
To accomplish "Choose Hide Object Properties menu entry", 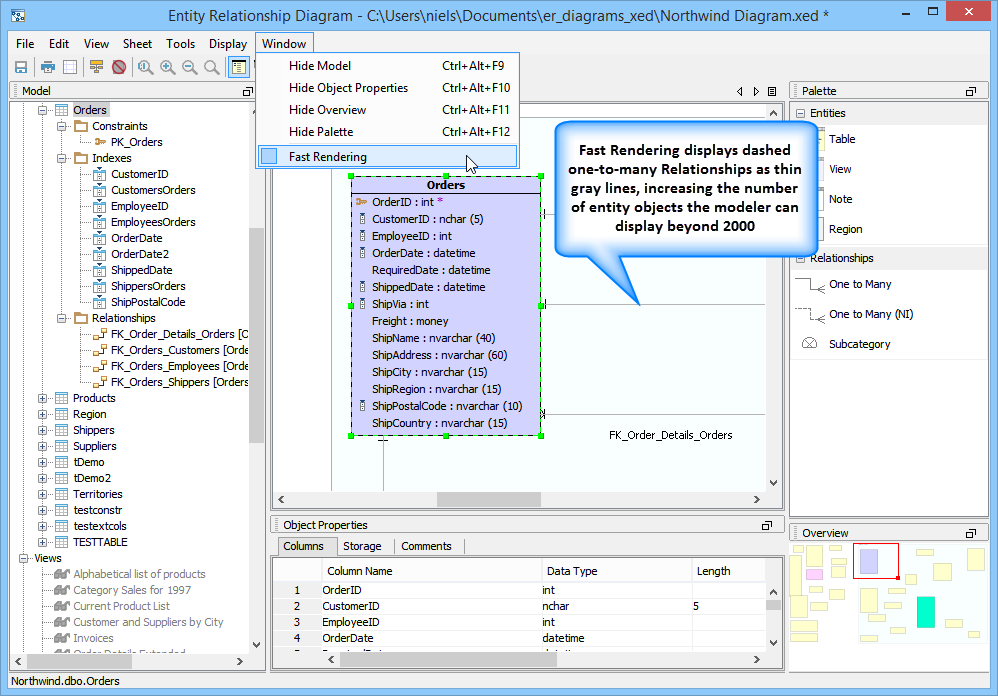I will tap(388, 88).
